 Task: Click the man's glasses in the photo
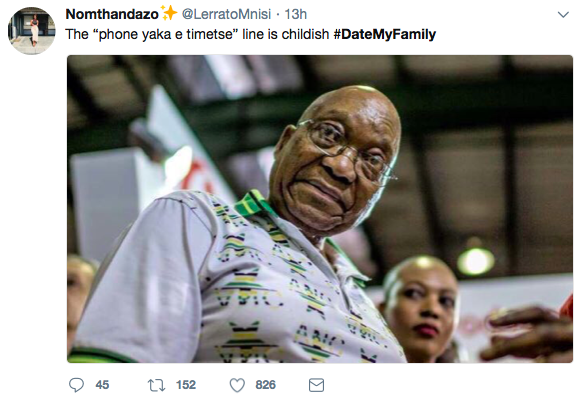[x=348, y=151]
